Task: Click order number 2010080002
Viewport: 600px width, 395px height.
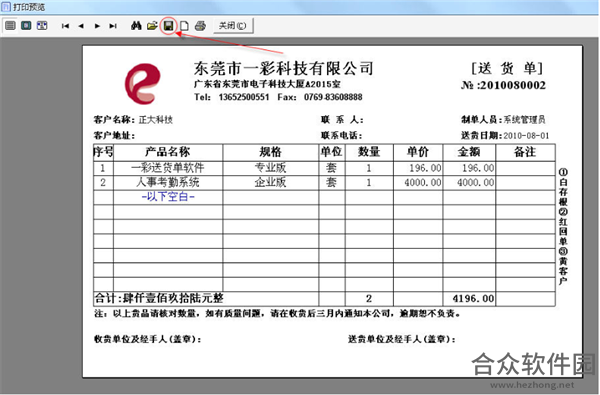Action: [x=513, y=85]
